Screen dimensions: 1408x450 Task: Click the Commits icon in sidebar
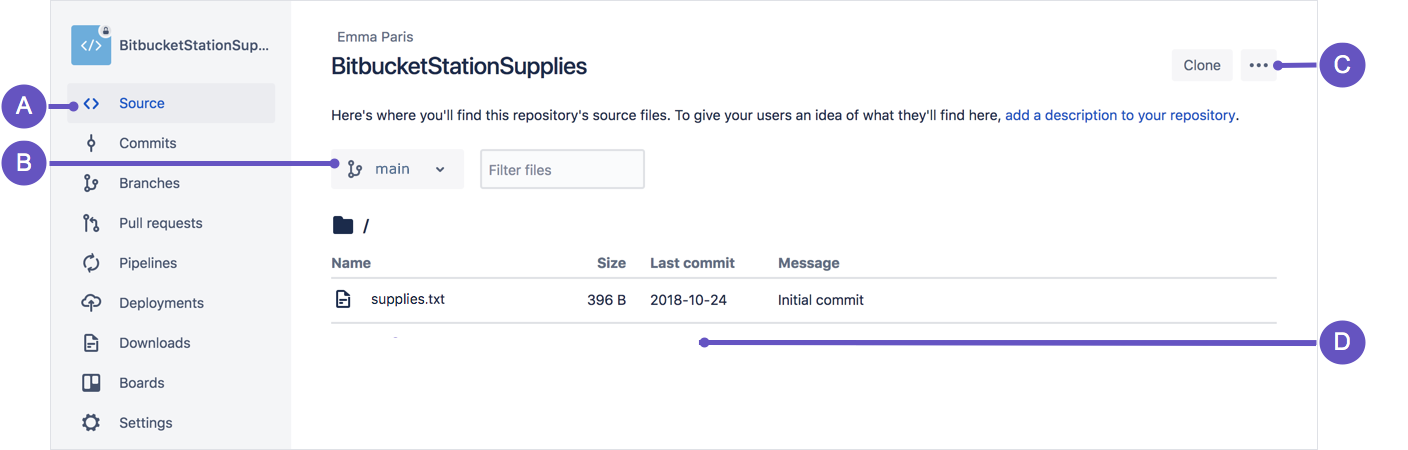click(91, 143)
